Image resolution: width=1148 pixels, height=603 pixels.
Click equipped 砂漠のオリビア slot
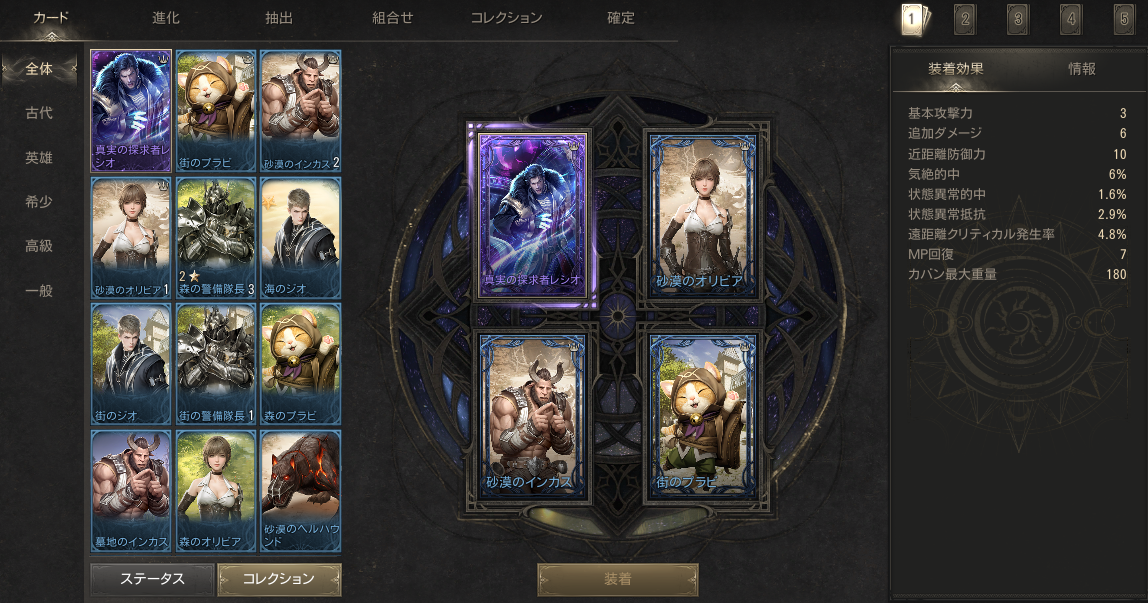[x=702, y=215]
